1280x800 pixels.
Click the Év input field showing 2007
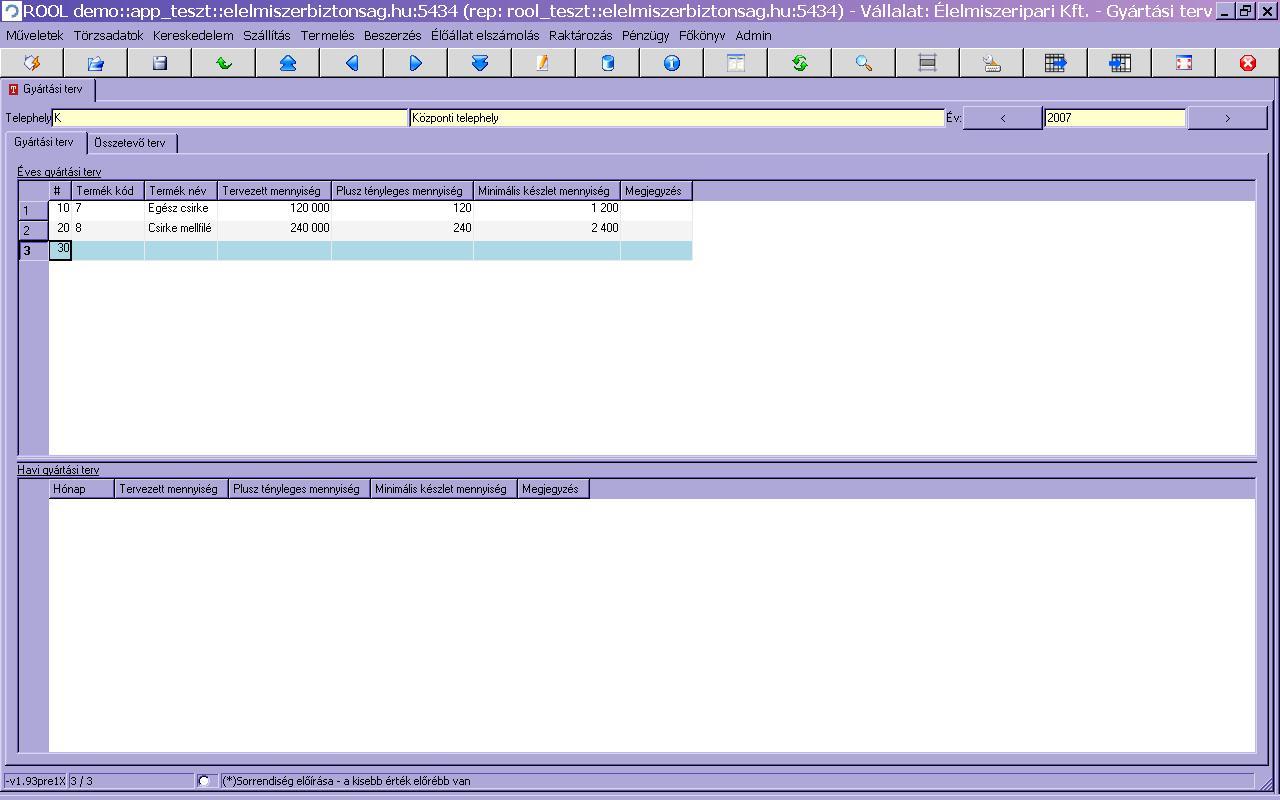tap(1114, 118)
